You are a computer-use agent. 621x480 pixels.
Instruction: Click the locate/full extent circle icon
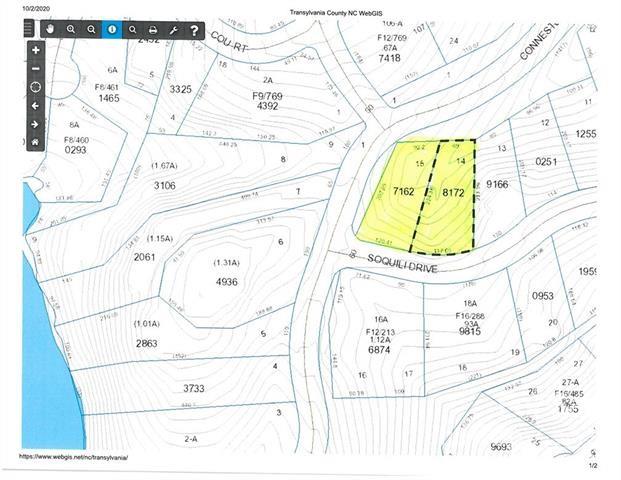click(x=36, y=87)
